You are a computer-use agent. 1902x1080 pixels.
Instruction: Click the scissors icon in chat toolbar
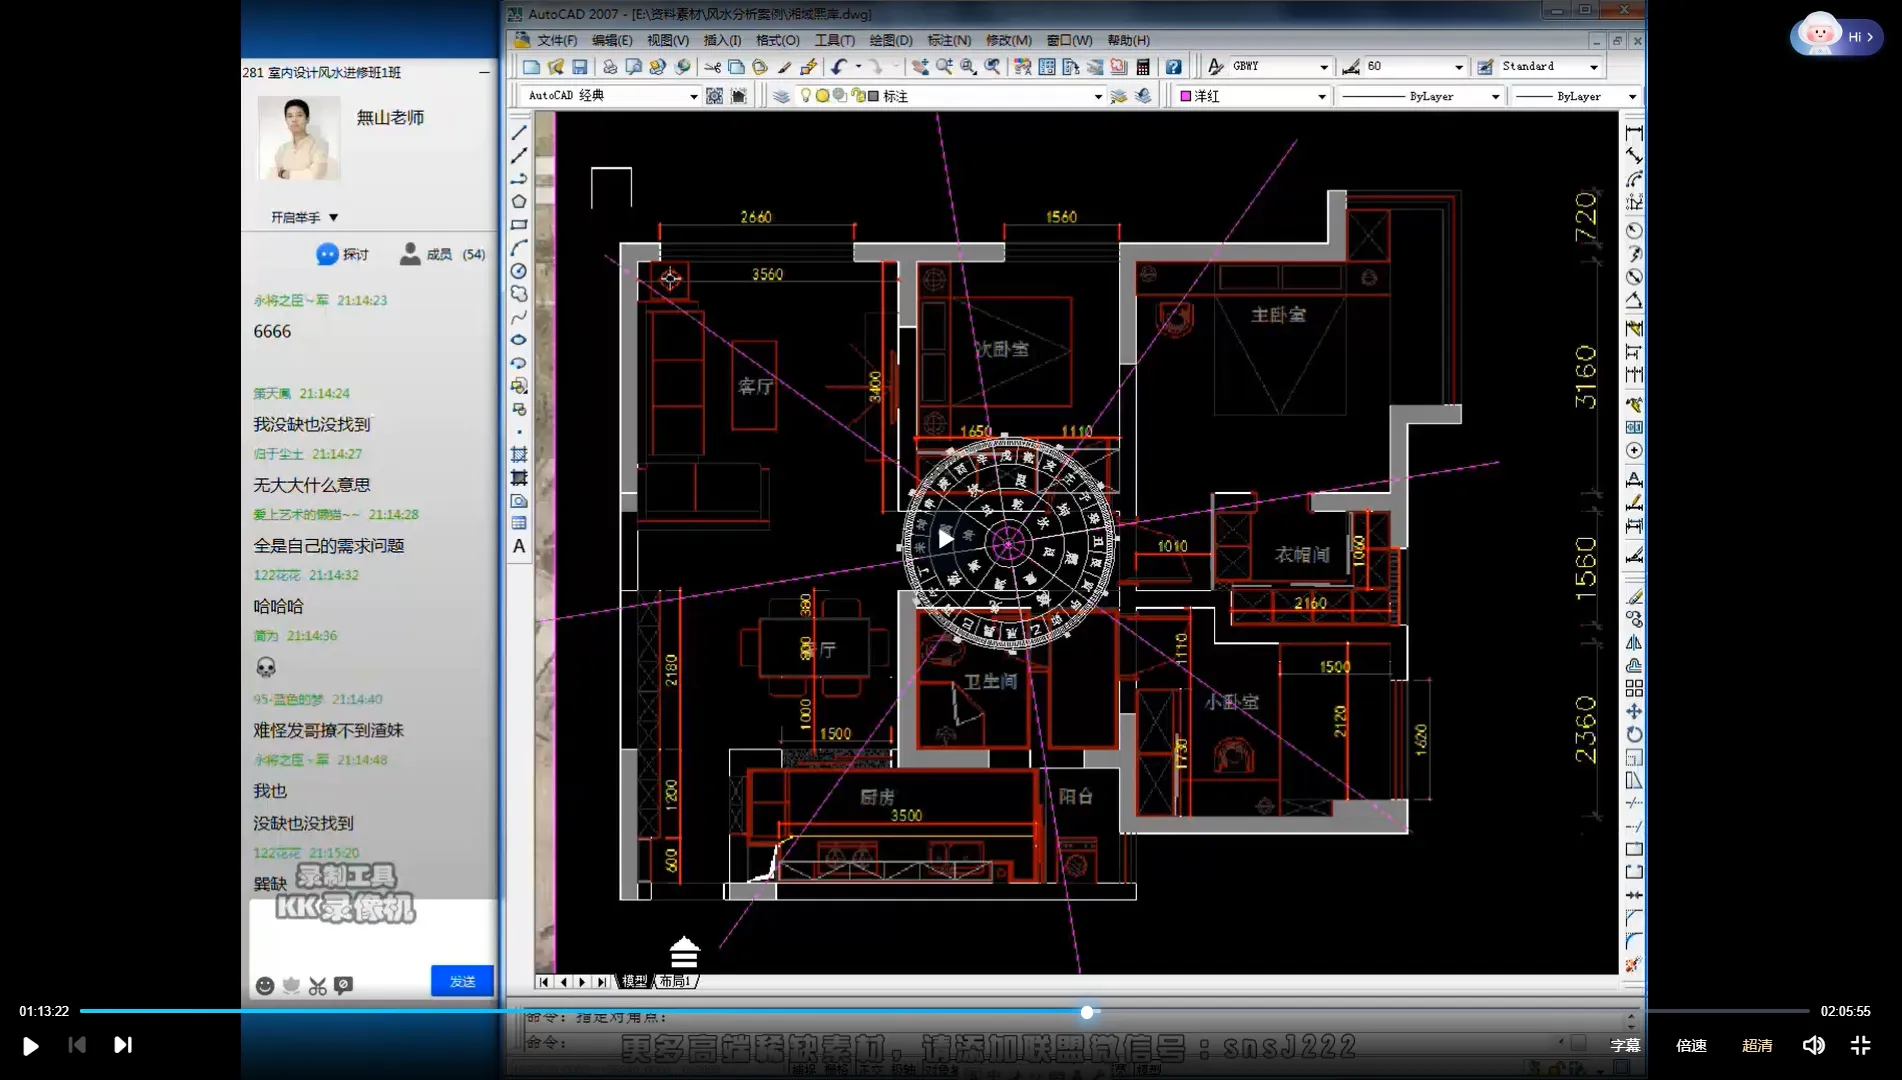tap(318, 986)
